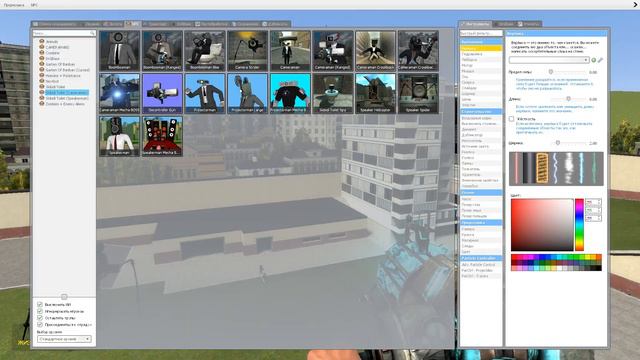Collapse the Конструкции tool category header
This screenshot has height=360, width=640.
point(481,111)
